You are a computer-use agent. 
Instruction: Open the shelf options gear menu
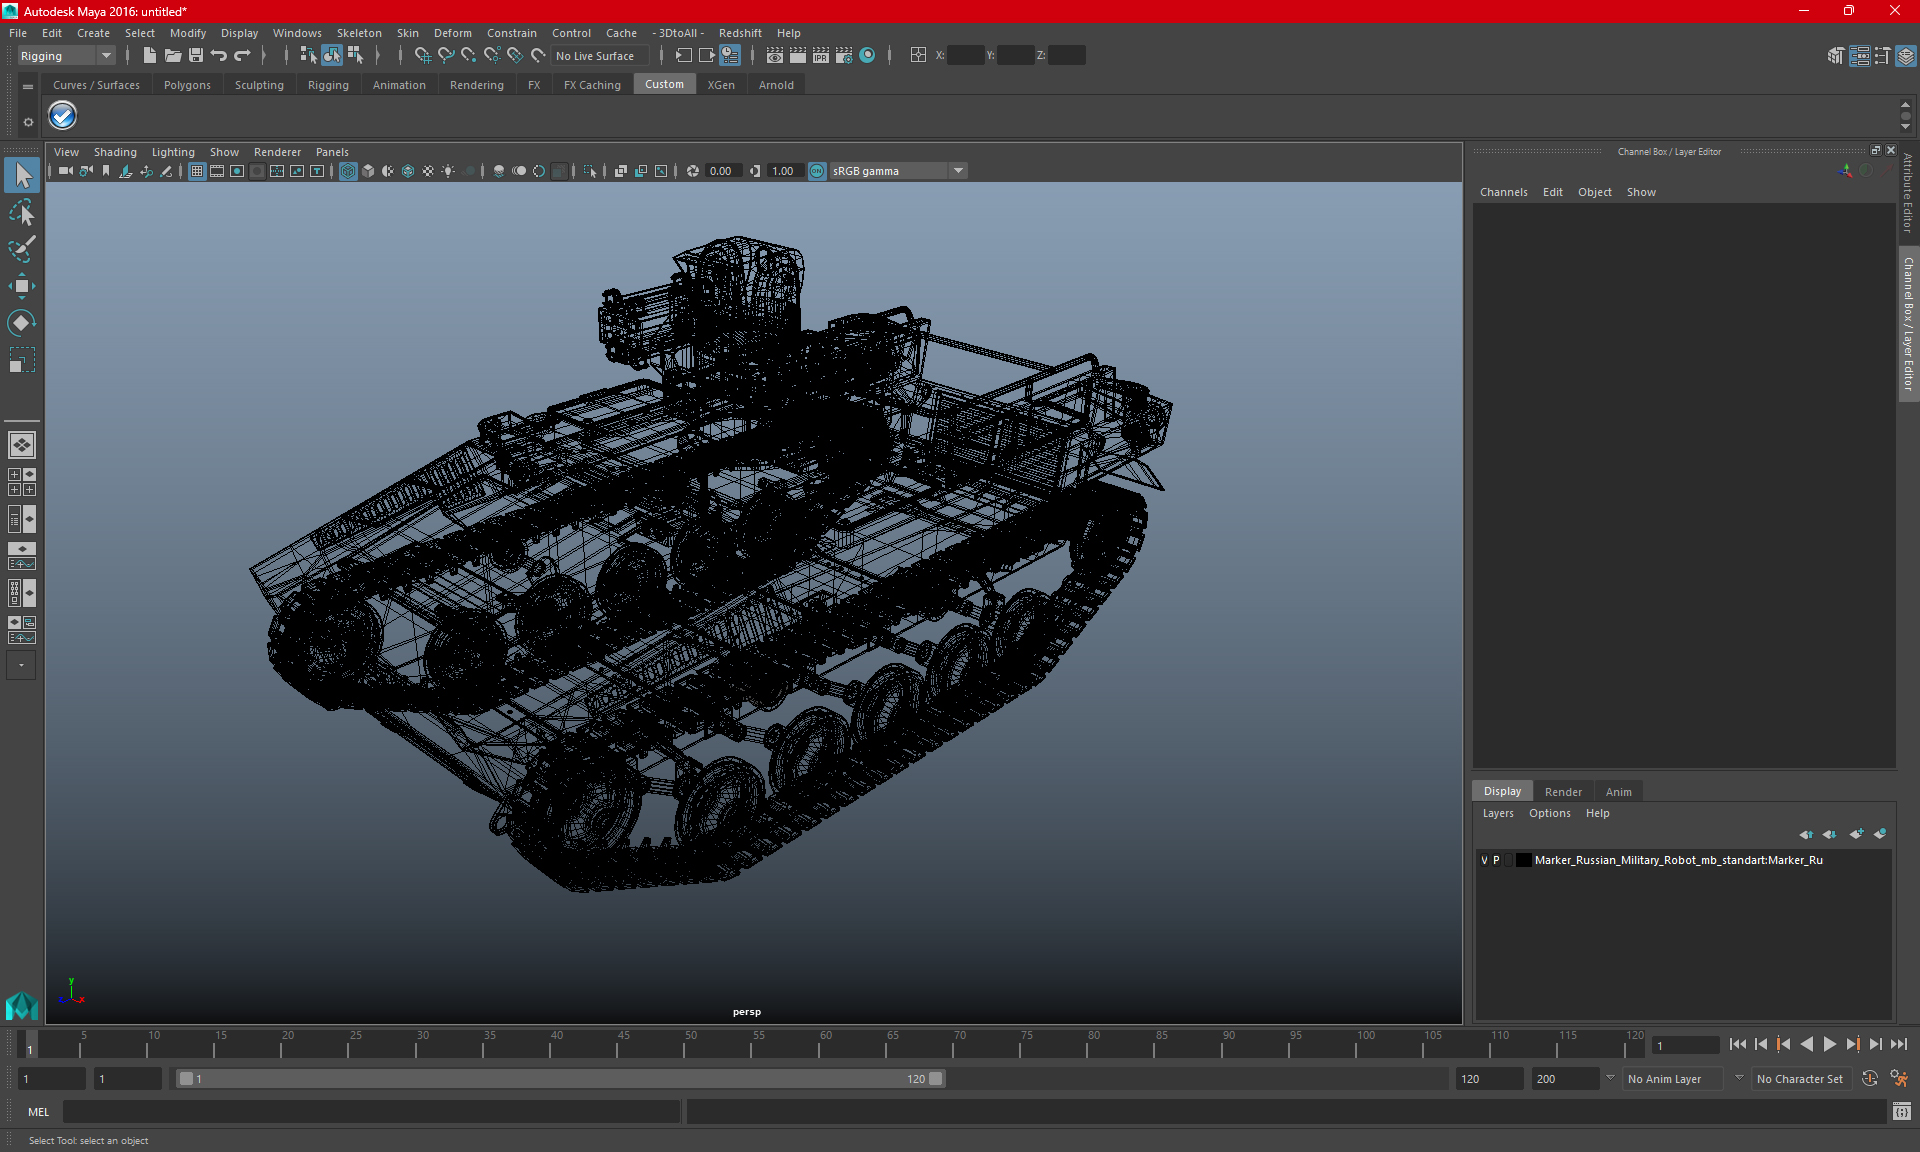(28, 122)
